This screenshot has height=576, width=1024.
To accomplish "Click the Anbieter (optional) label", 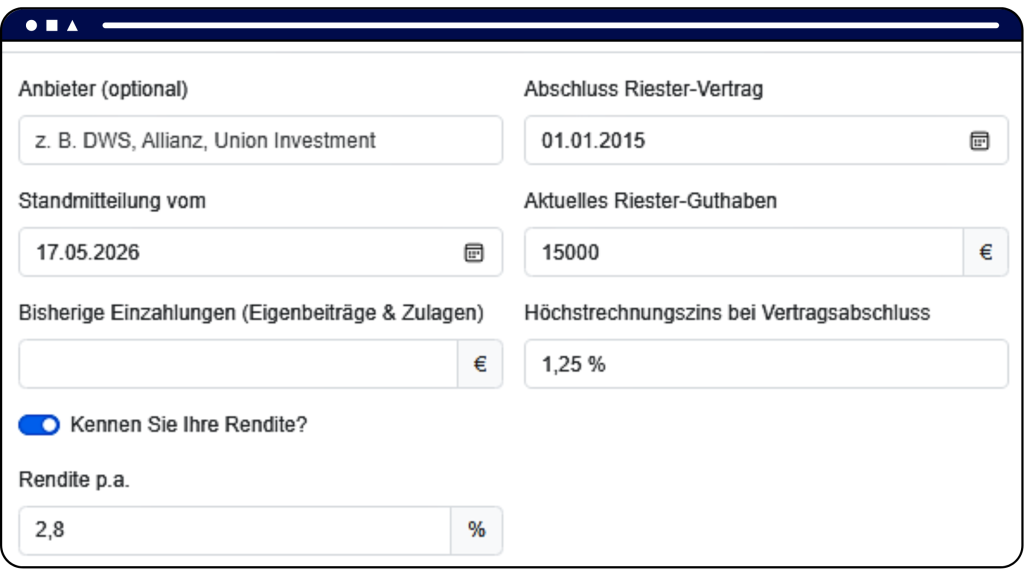I will (103, 89).
